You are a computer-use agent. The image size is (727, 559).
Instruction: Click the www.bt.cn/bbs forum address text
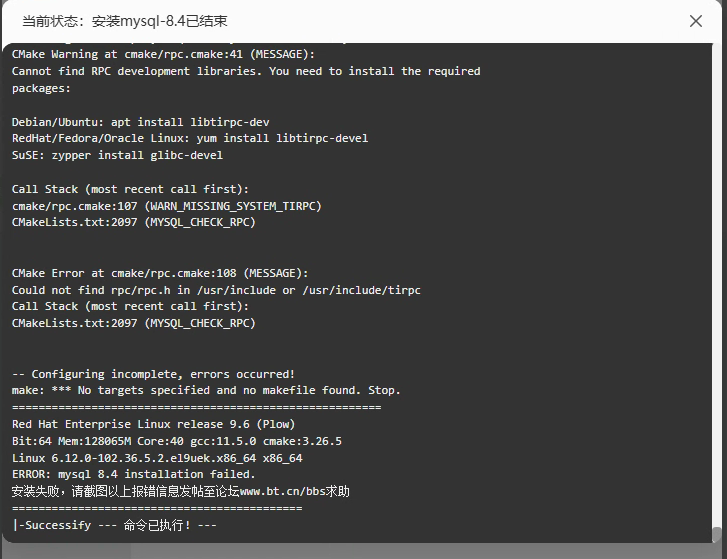click(x=287, y=491)
